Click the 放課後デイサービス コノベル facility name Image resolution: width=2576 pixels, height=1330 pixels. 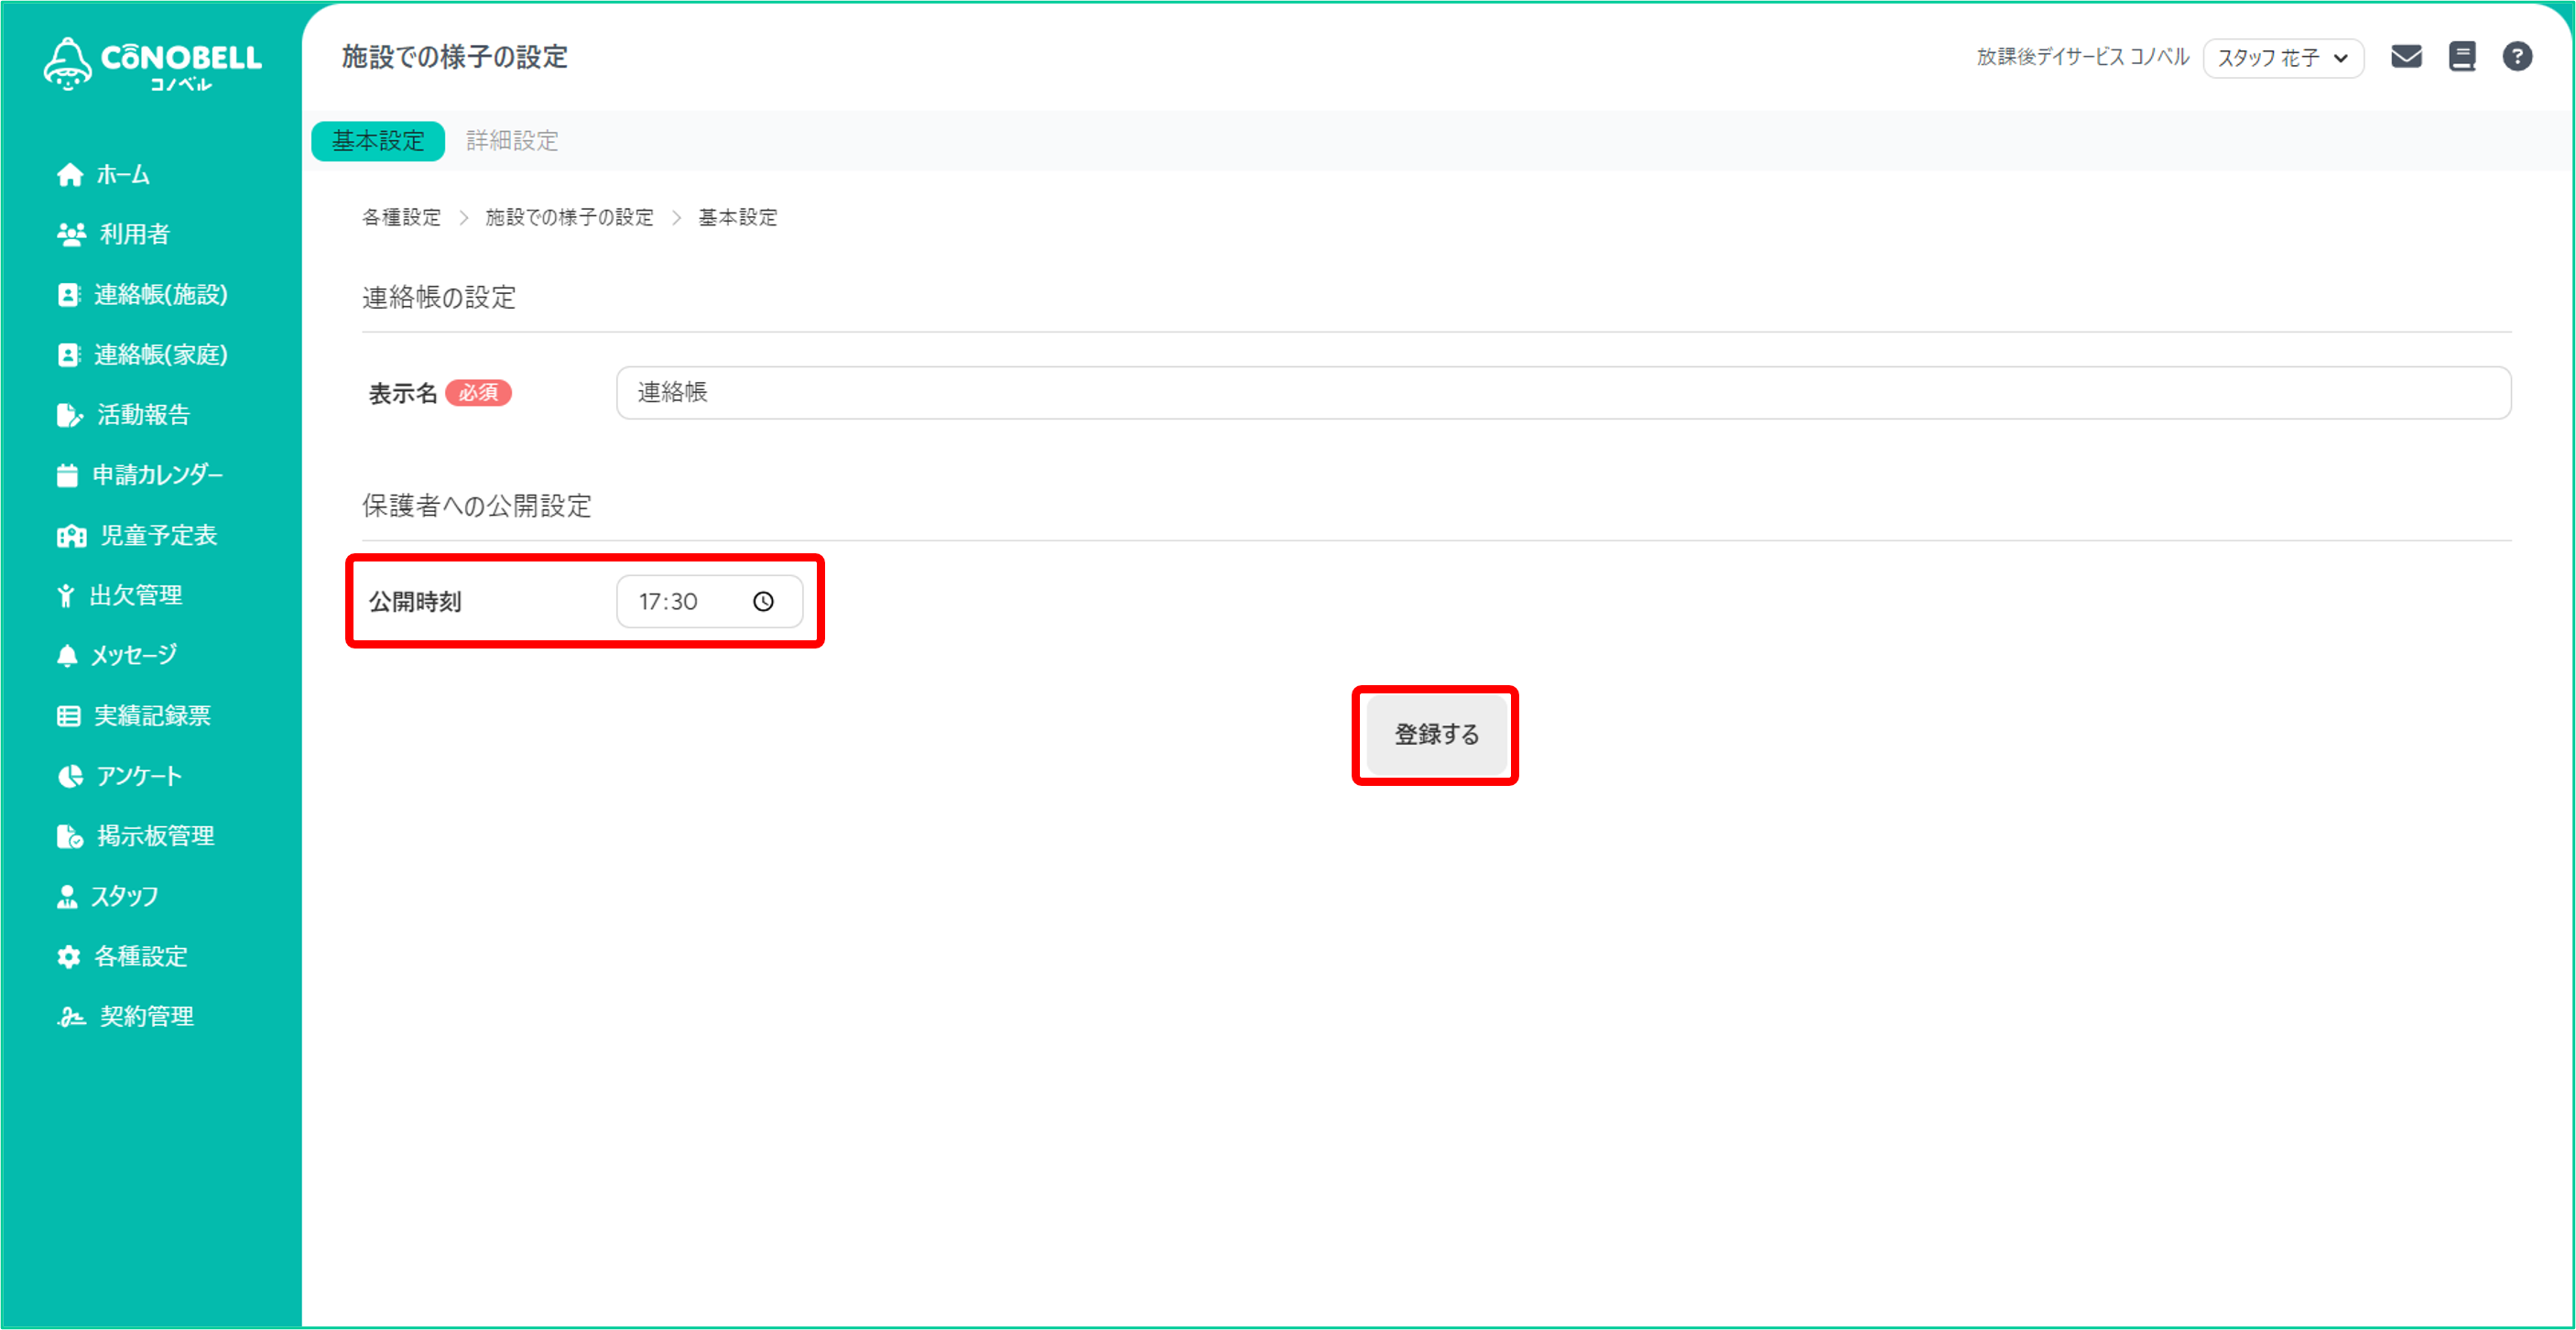click(2083, 57)
